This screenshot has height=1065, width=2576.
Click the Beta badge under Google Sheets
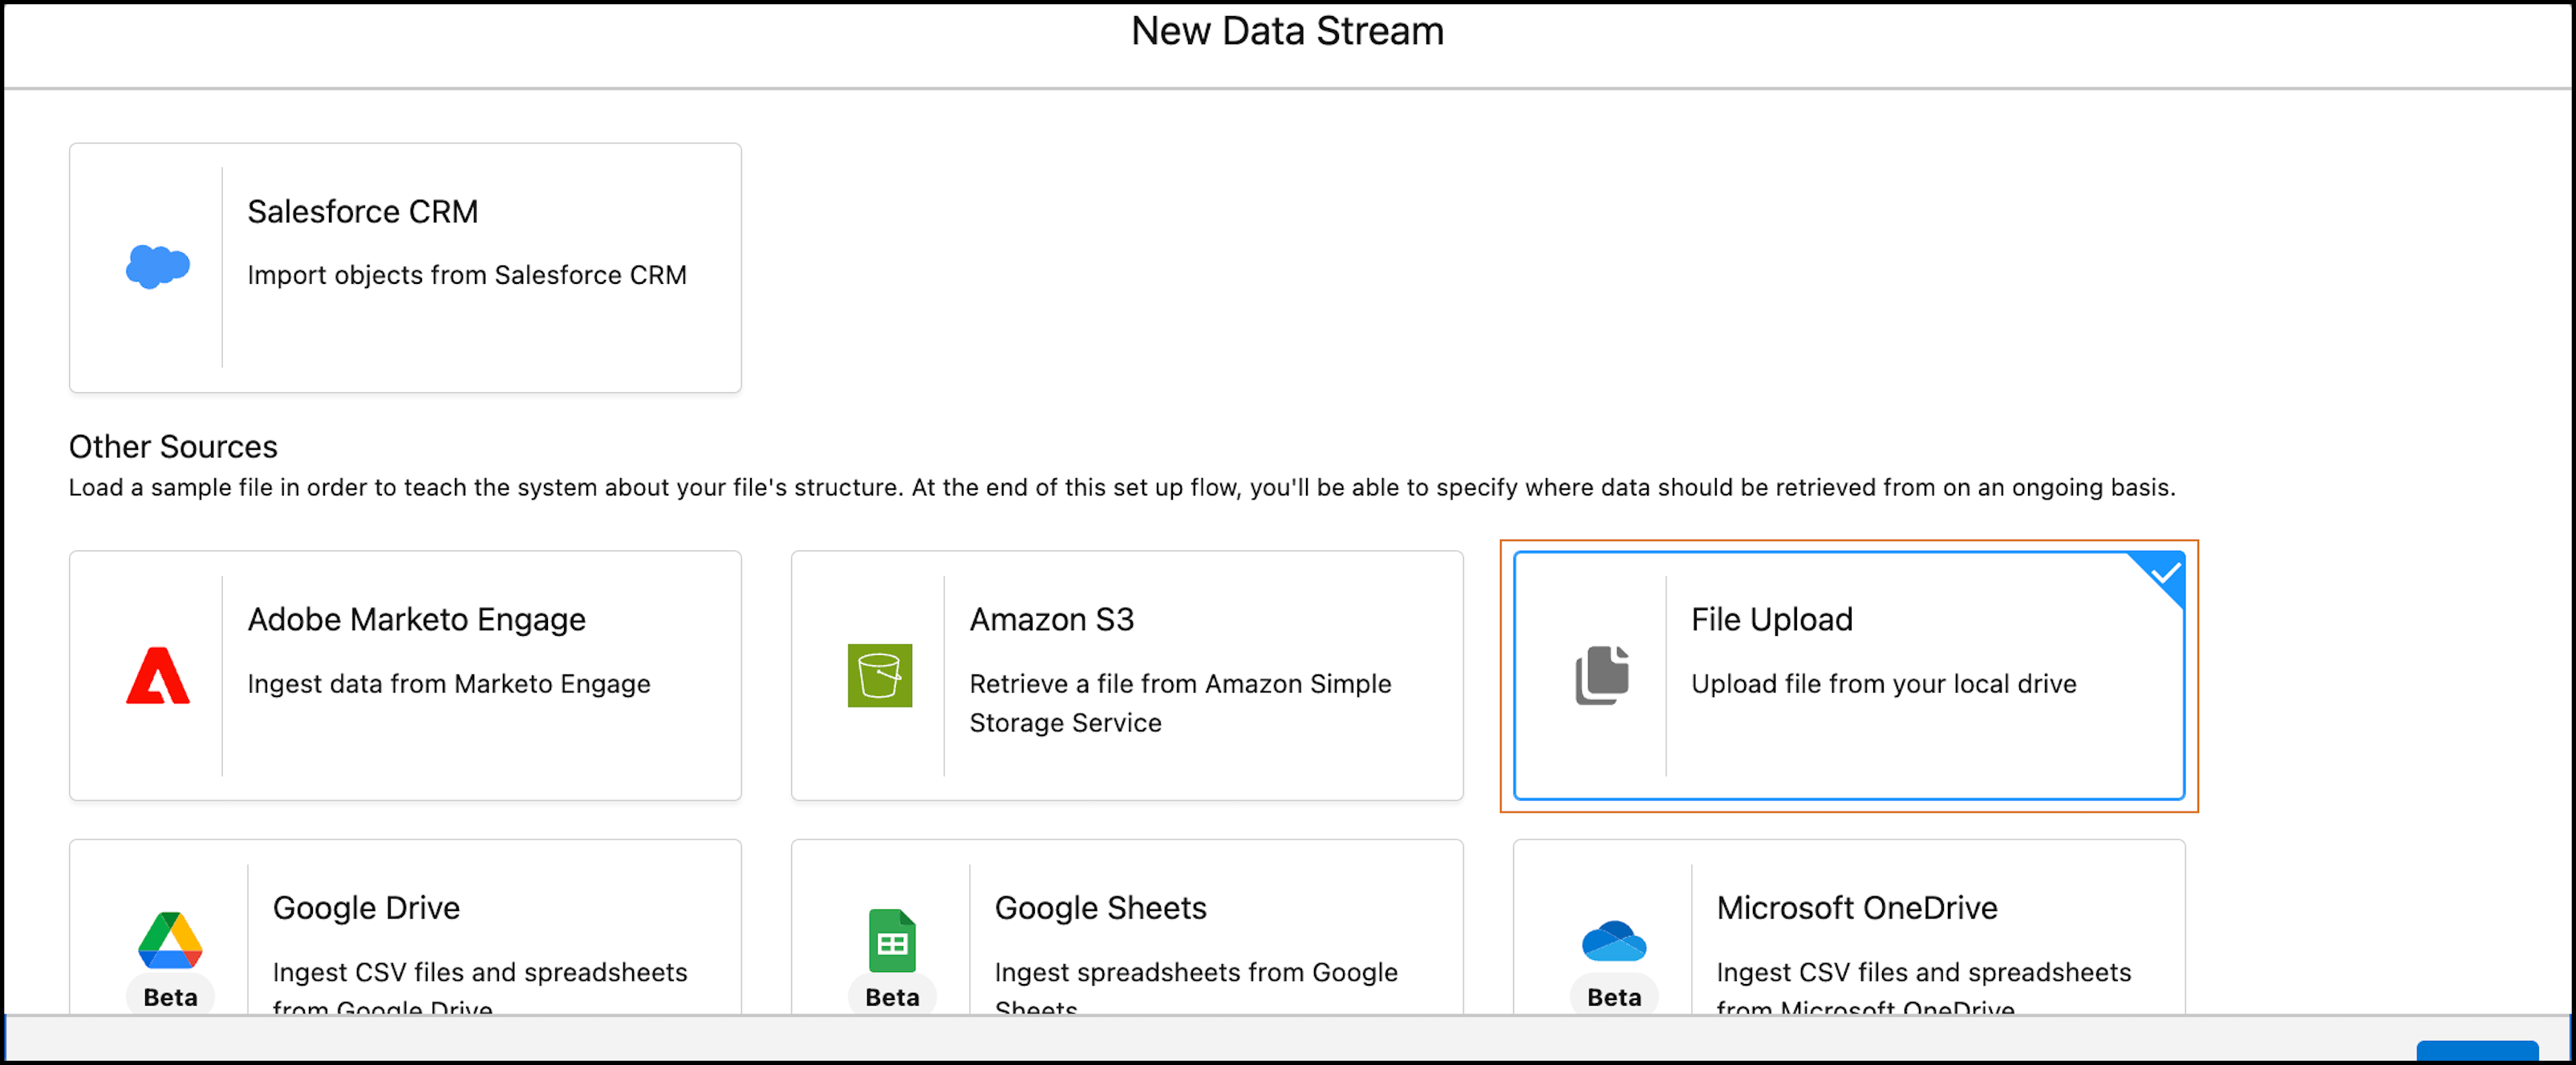pos(892,997)
